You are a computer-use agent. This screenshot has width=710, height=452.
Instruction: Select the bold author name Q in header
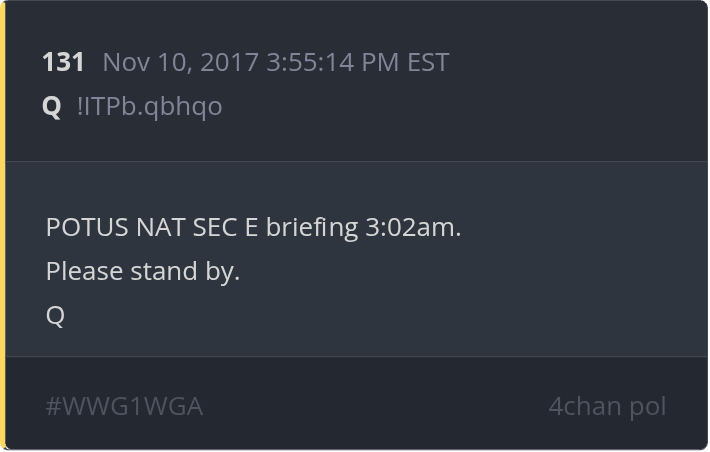[x=52, y=107]
